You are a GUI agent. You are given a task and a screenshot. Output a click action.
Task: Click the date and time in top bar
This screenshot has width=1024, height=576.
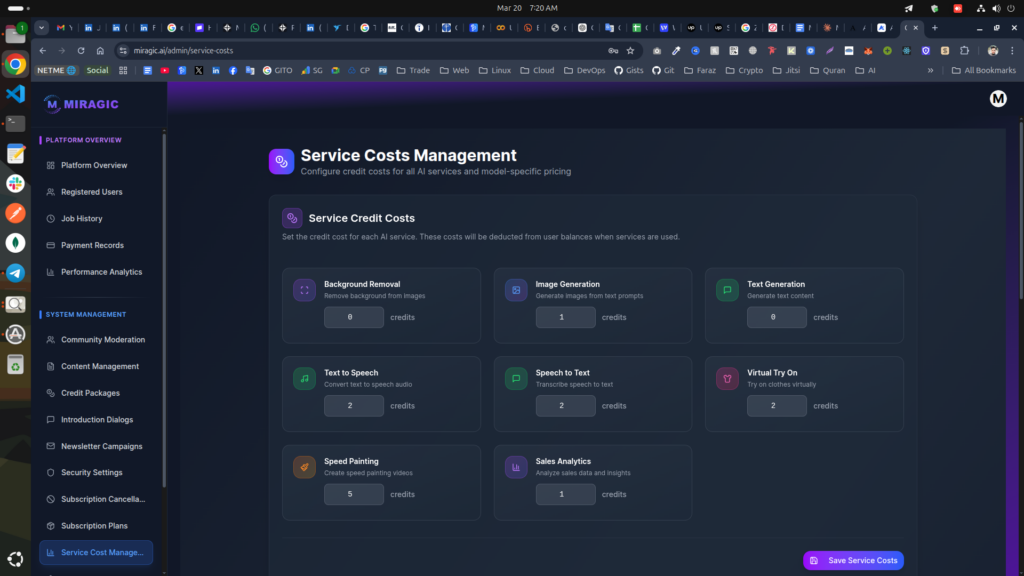pyautogui.click(x=527, y=8)
